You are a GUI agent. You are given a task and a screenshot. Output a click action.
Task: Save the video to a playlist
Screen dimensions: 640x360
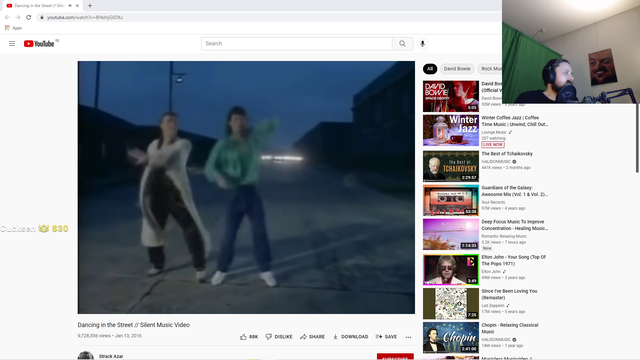point(386,337)
